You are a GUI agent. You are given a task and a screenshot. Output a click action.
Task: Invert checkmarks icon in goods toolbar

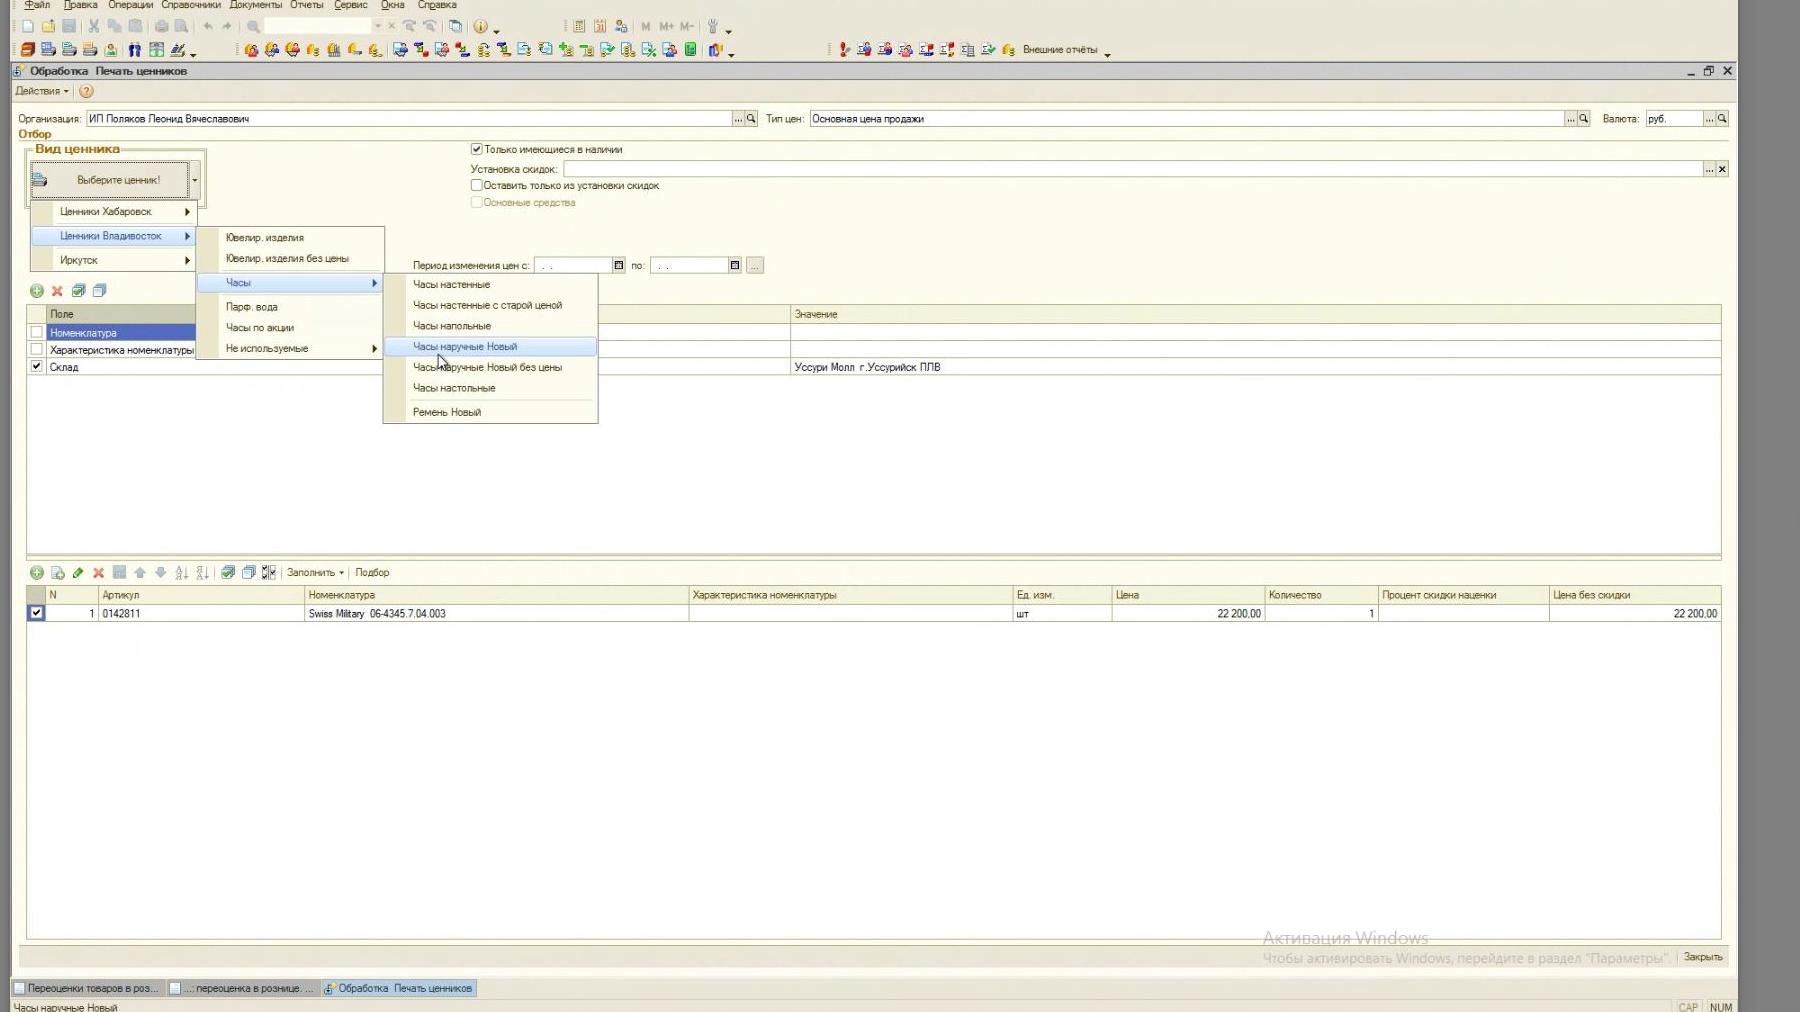[269, 573]
